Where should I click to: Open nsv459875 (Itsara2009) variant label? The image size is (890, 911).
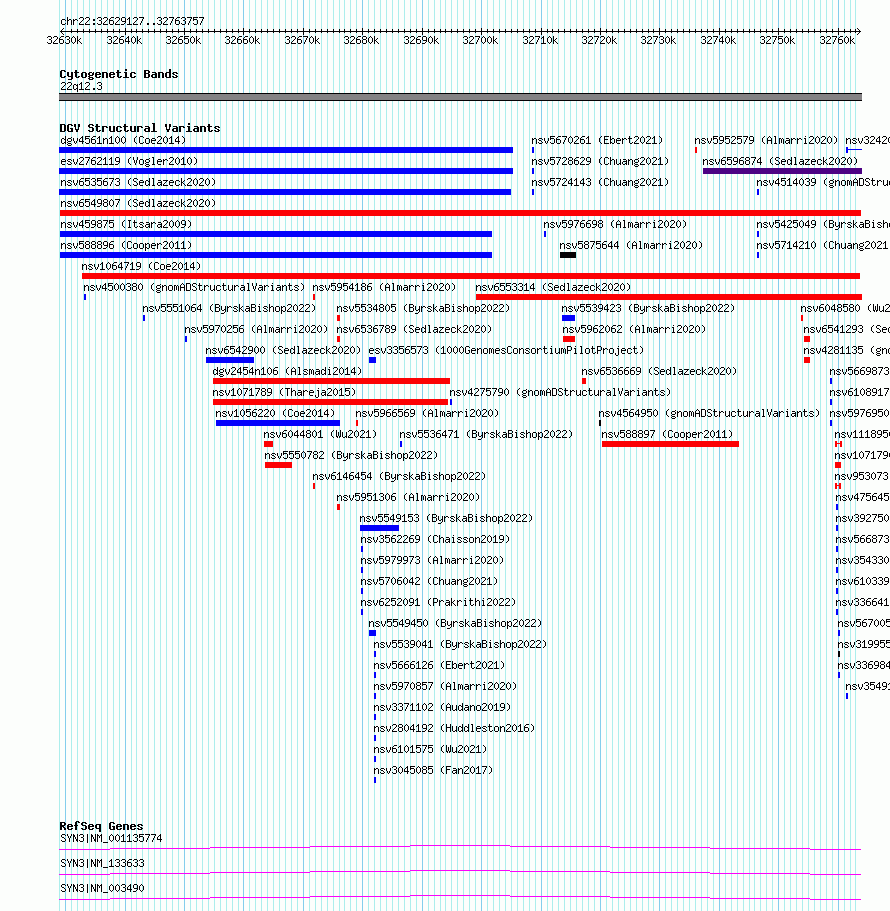[125, 224]
